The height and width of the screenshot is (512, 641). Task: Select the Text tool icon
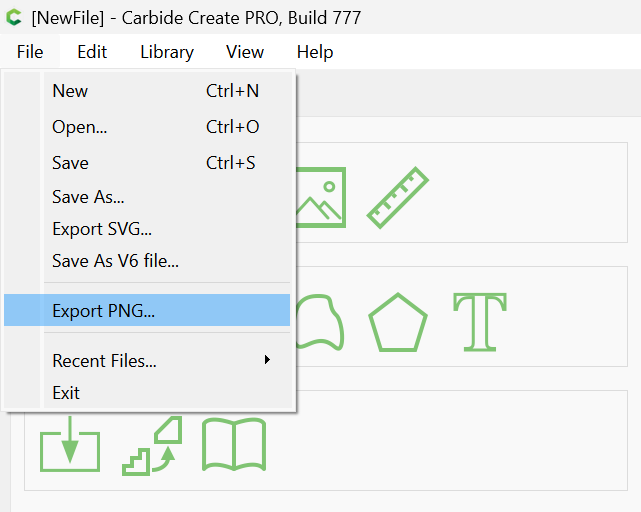(x=480, y=322)
